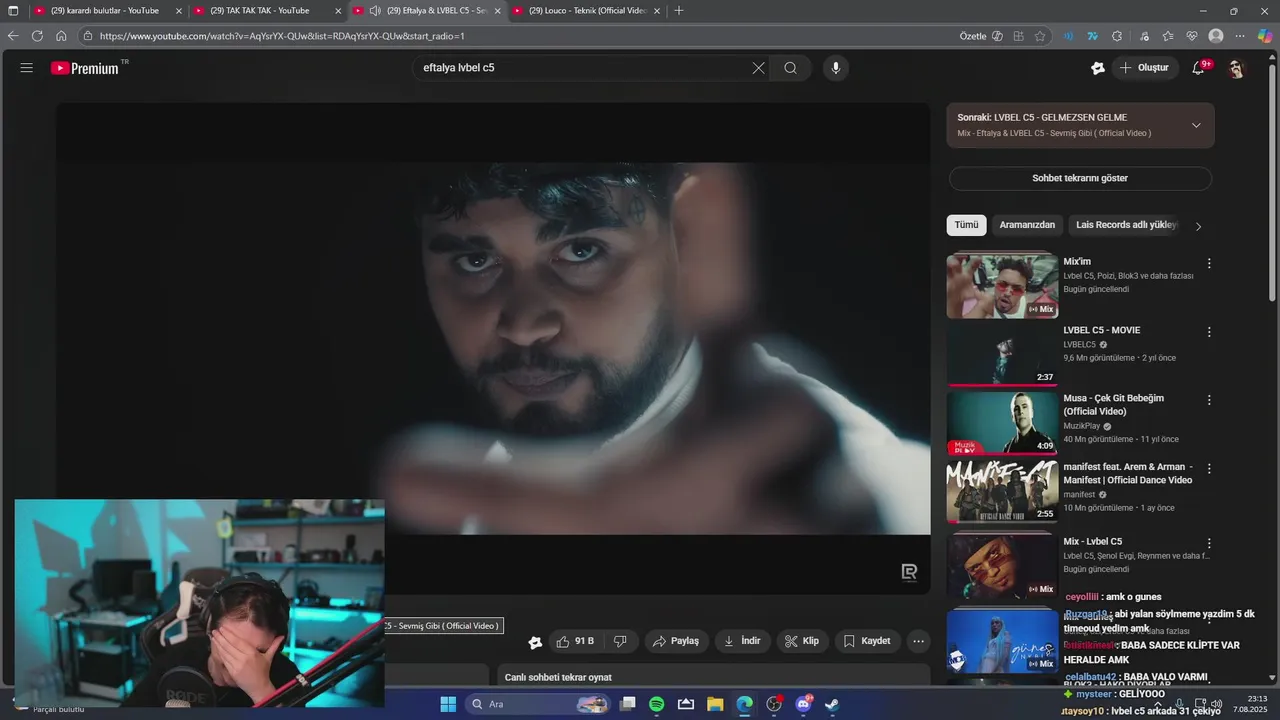Select the Aramanızdan filter chip
This screenshot has height=720, width=1280.
(1027, 225)
